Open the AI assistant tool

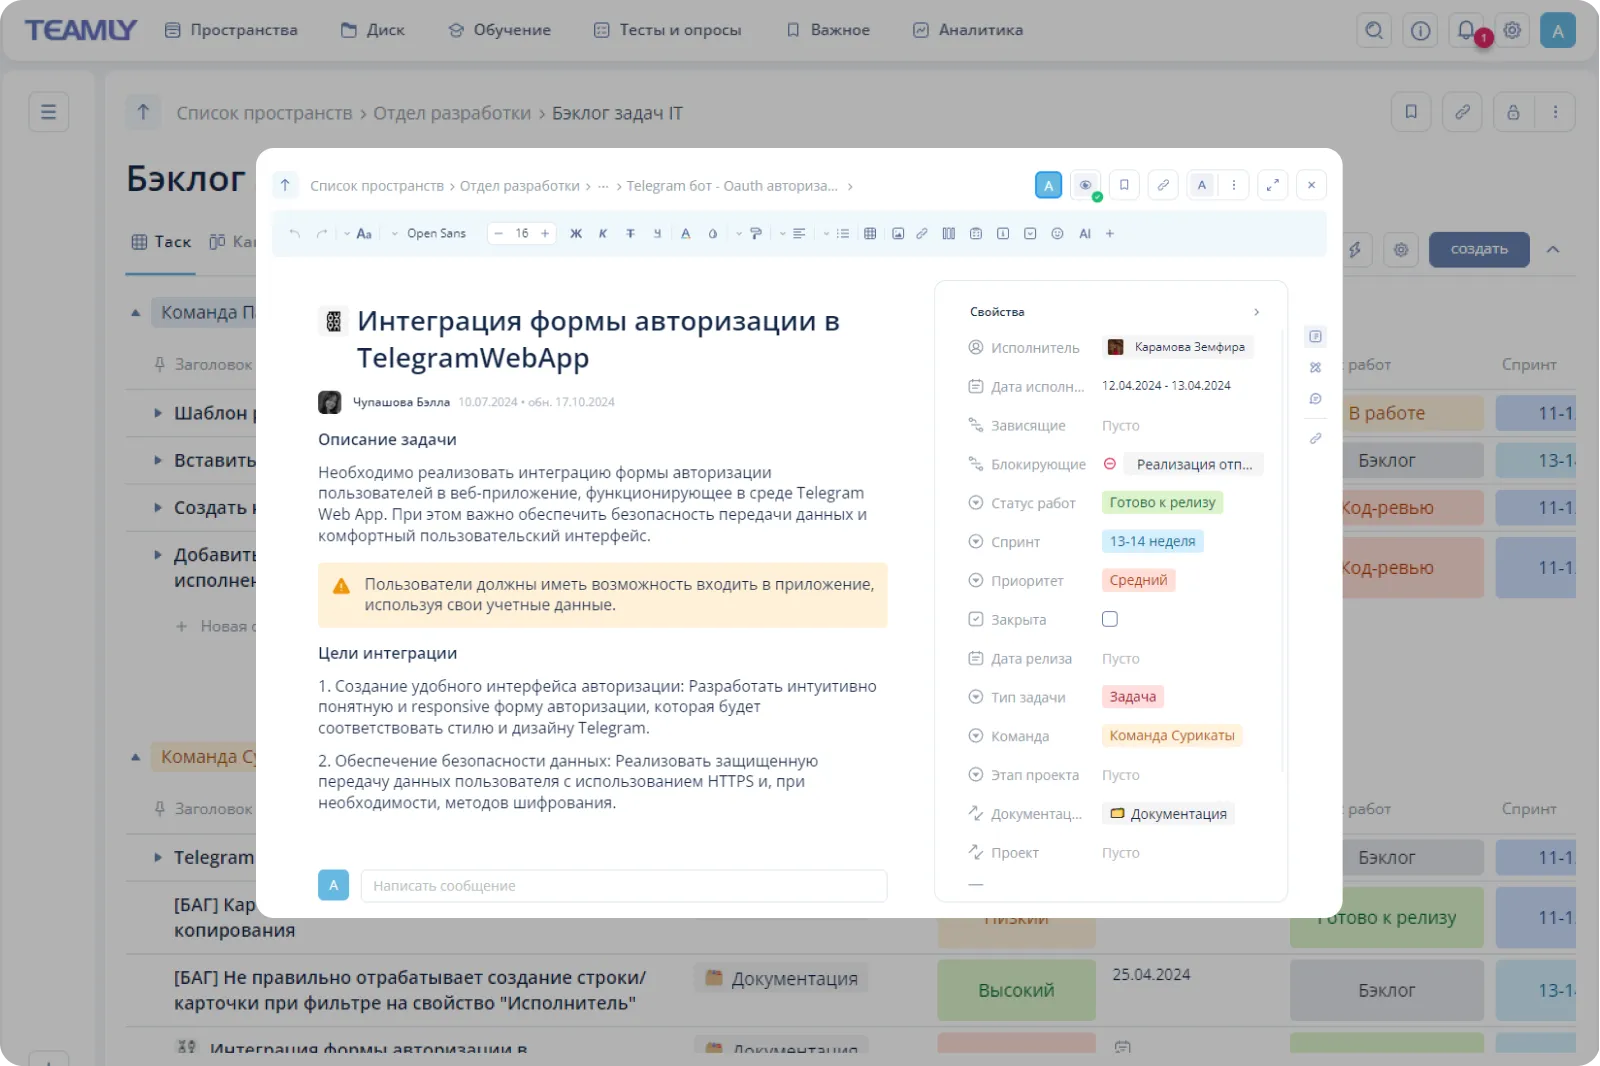tap(1085, 234)
